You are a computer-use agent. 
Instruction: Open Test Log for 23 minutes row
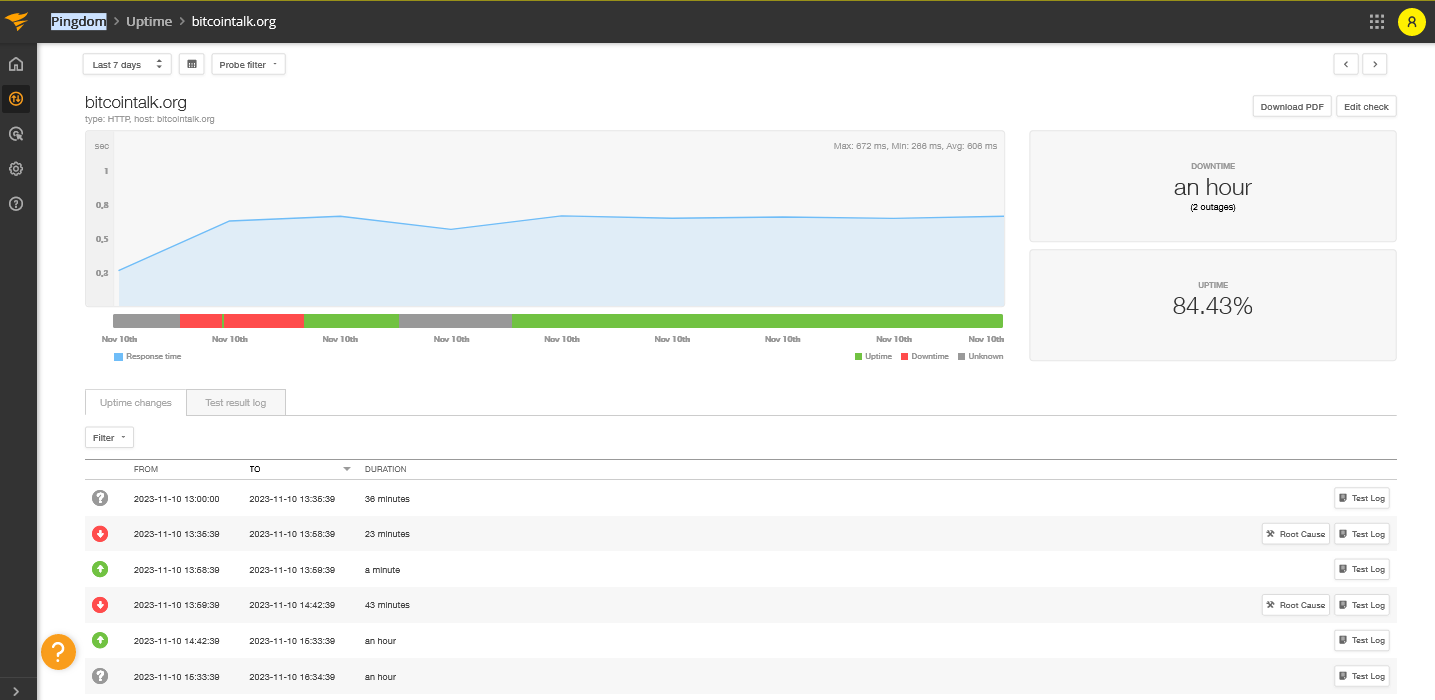(1362, 534)
